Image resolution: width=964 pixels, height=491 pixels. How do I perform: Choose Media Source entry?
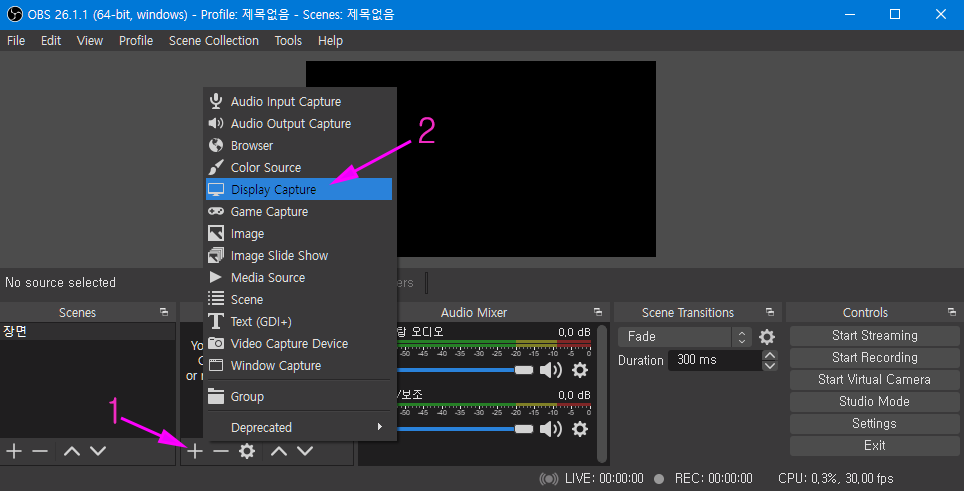[x=299, y=278]
